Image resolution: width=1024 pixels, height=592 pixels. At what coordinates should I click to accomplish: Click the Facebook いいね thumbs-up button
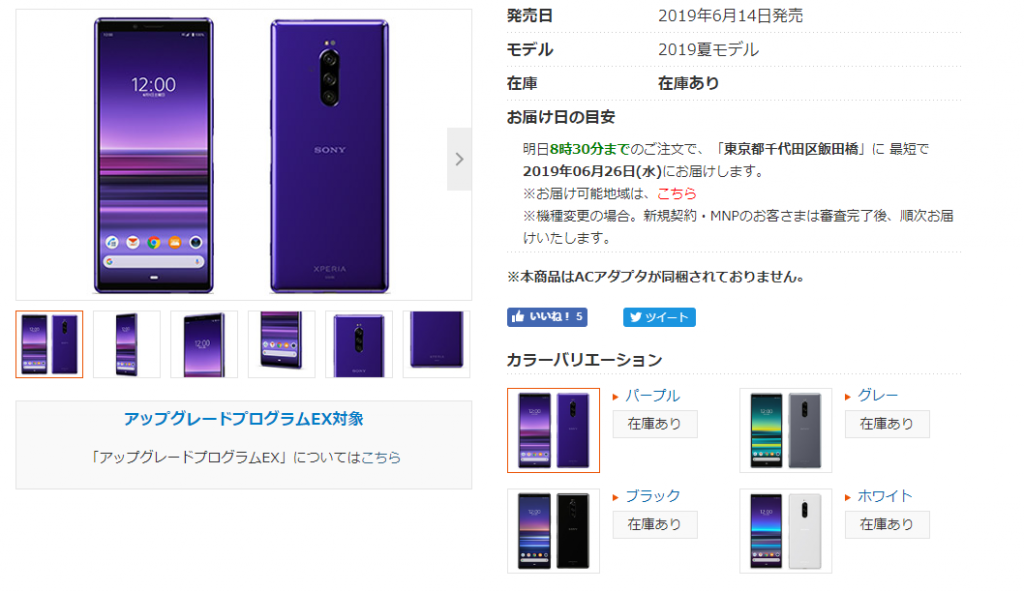click(x=547, y=317)
